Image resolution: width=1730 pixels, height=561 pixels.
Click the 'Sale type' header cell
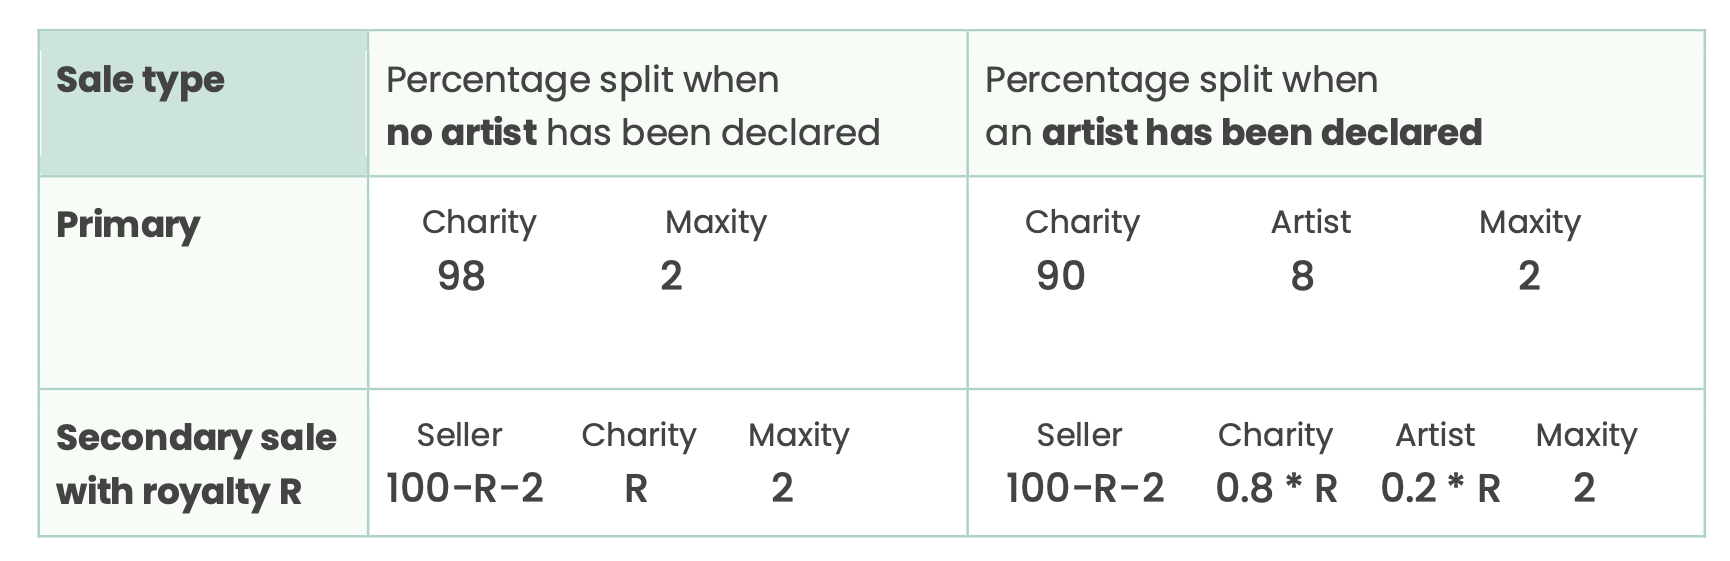204,104
